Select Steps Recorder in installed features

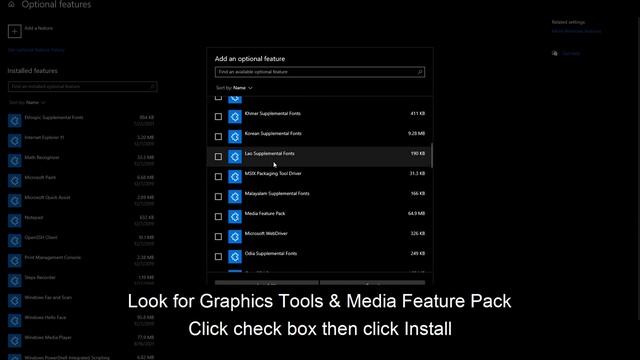pos(40,278)
